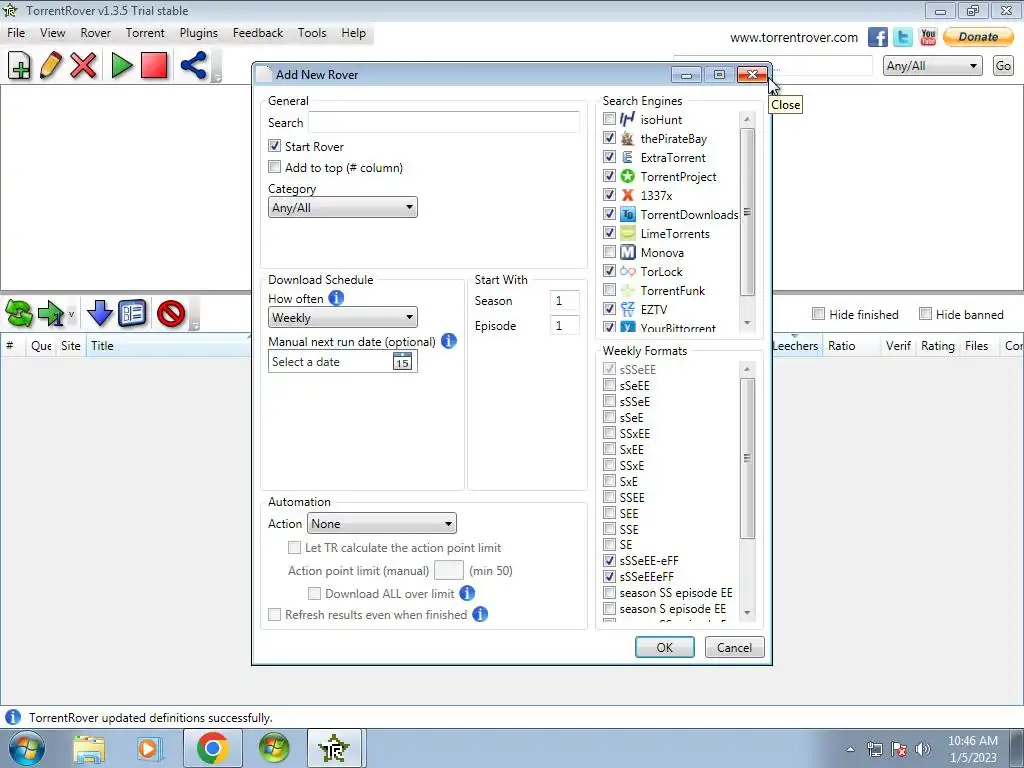Open the YouTube icon link
1024x768 pixels.
point(928,37)
